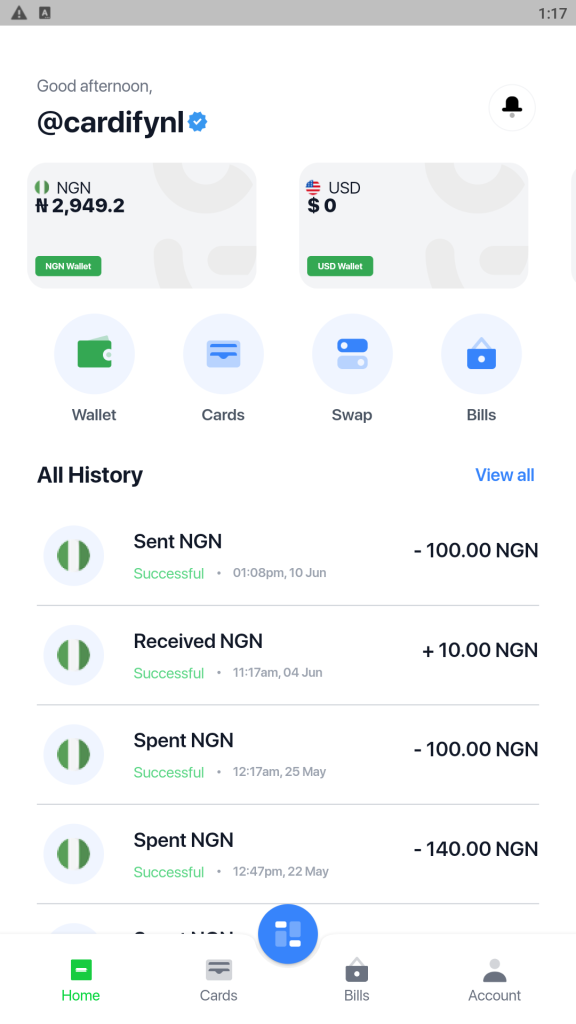Switch to the Cards bottom tab
Image resolution: width=576 pixels, height=1024 pixels.
coord(218,980)
